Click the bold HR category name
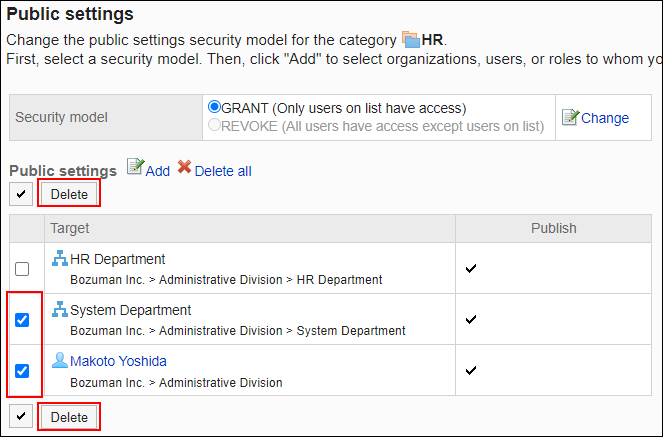The width and height of the screenshot is (663, 437). pyautogui.click(x=432, y=40)
